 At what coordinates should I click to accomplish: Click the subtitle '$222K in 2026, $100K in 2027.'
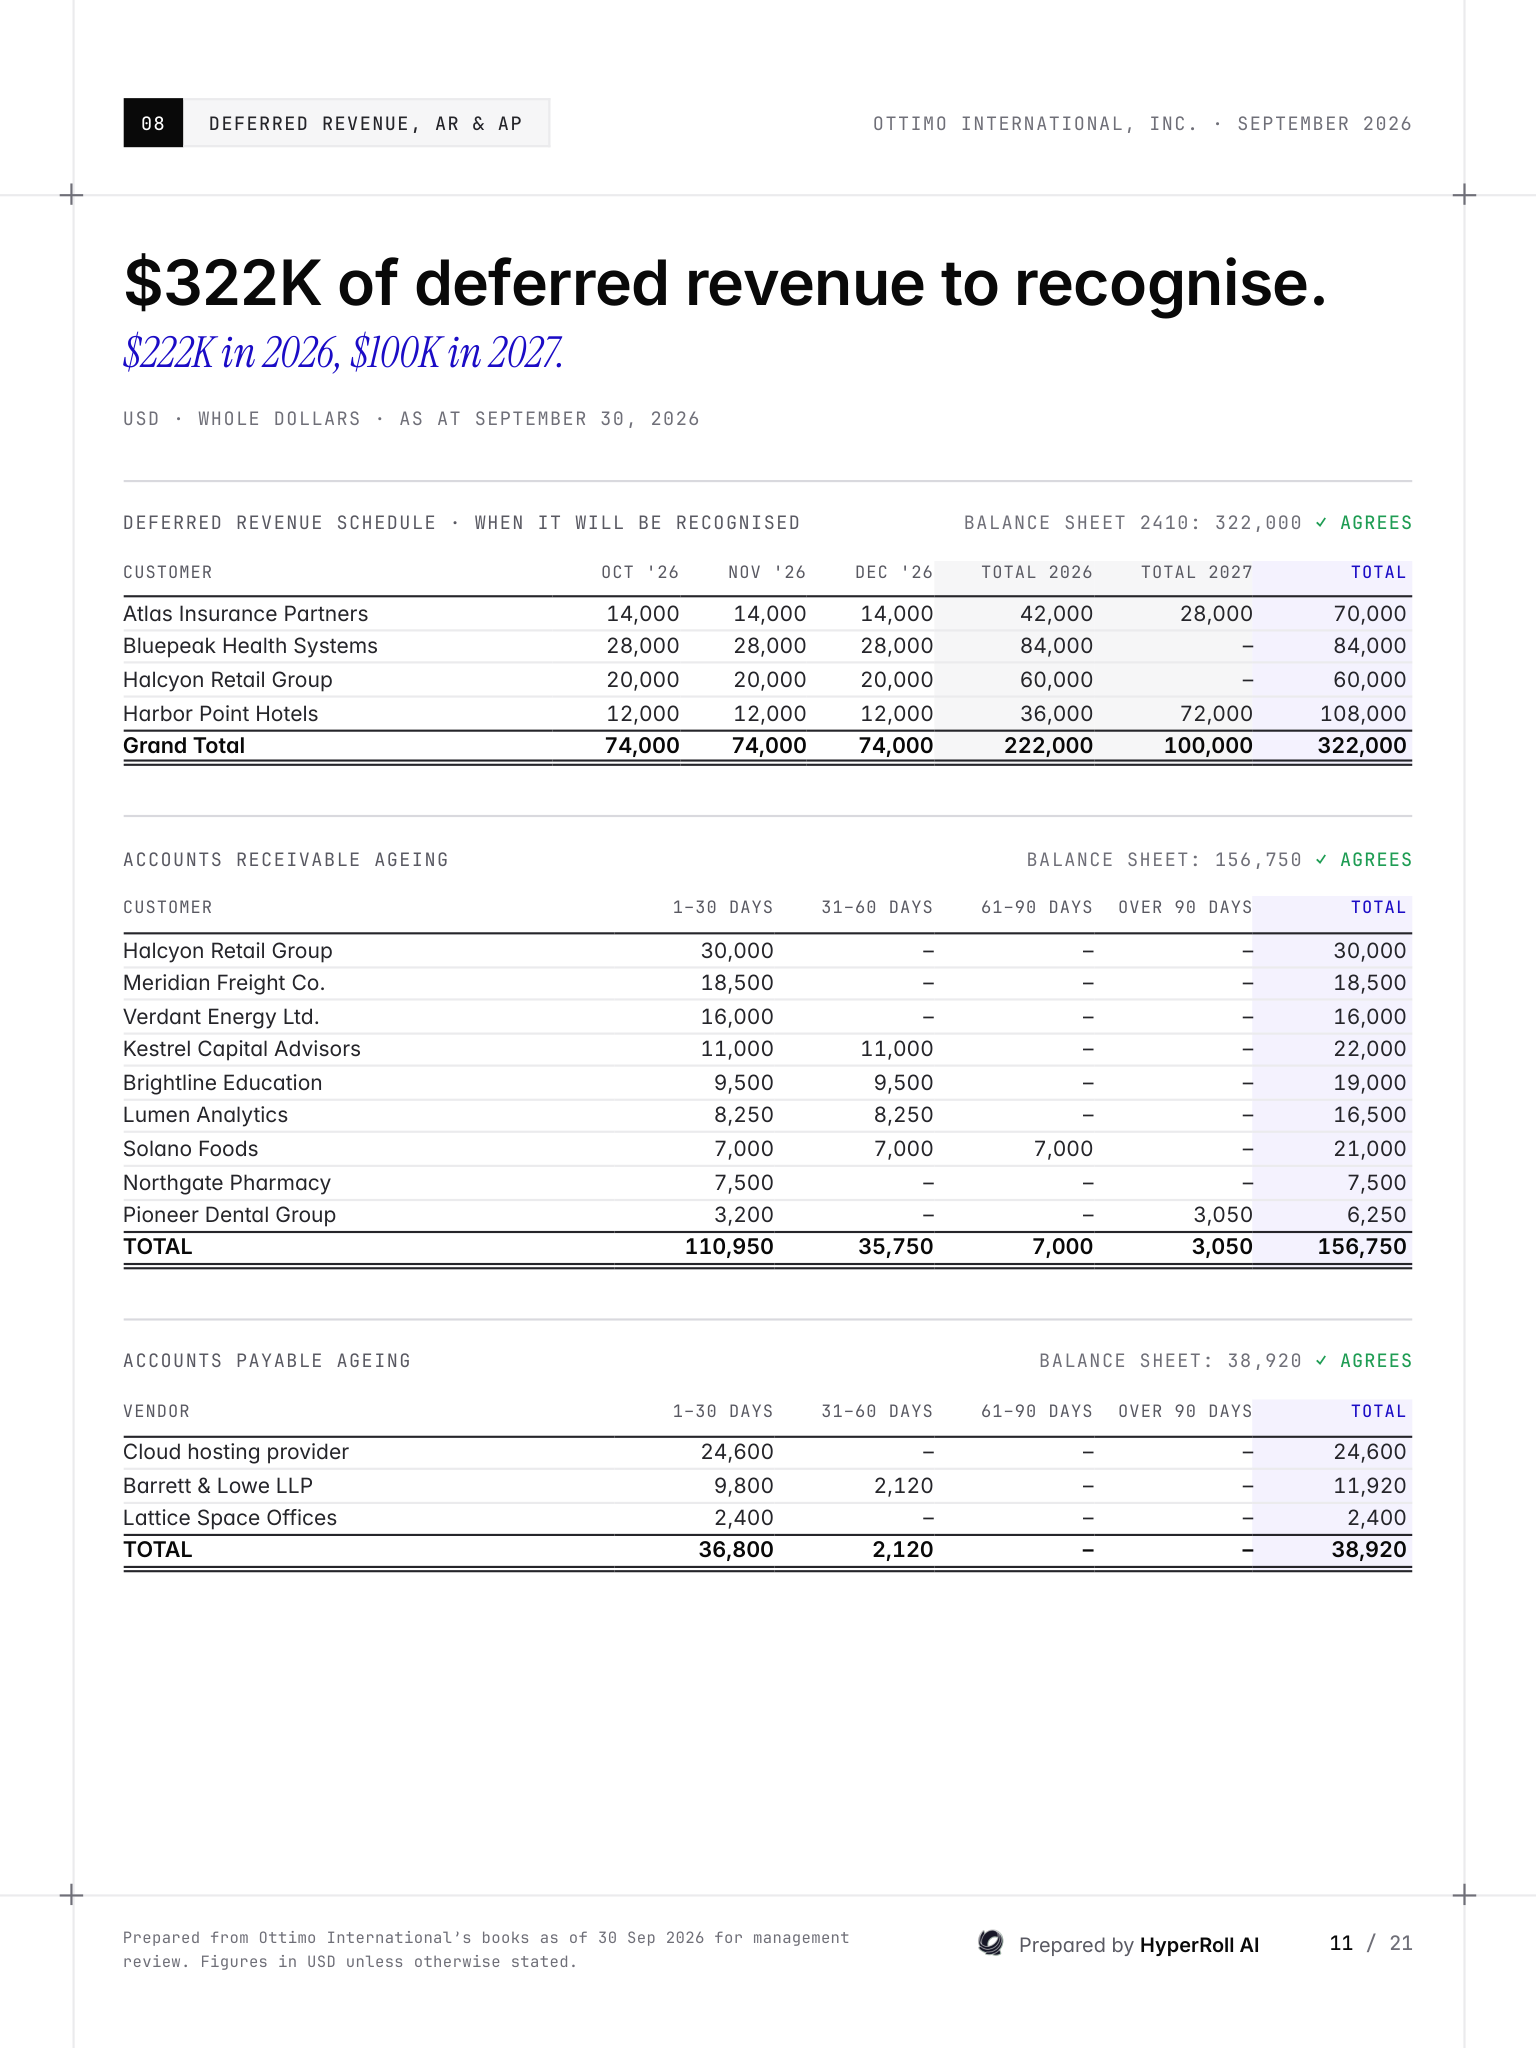[343, 353]
